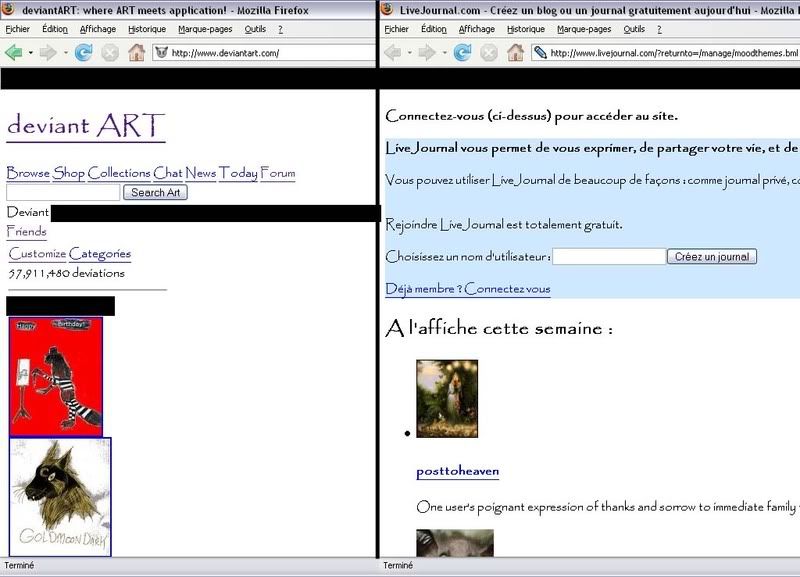This screenshot has width=800, height=577.
Task: Click the A l'affiche cette semaine heading
Action: click(499, 328)
